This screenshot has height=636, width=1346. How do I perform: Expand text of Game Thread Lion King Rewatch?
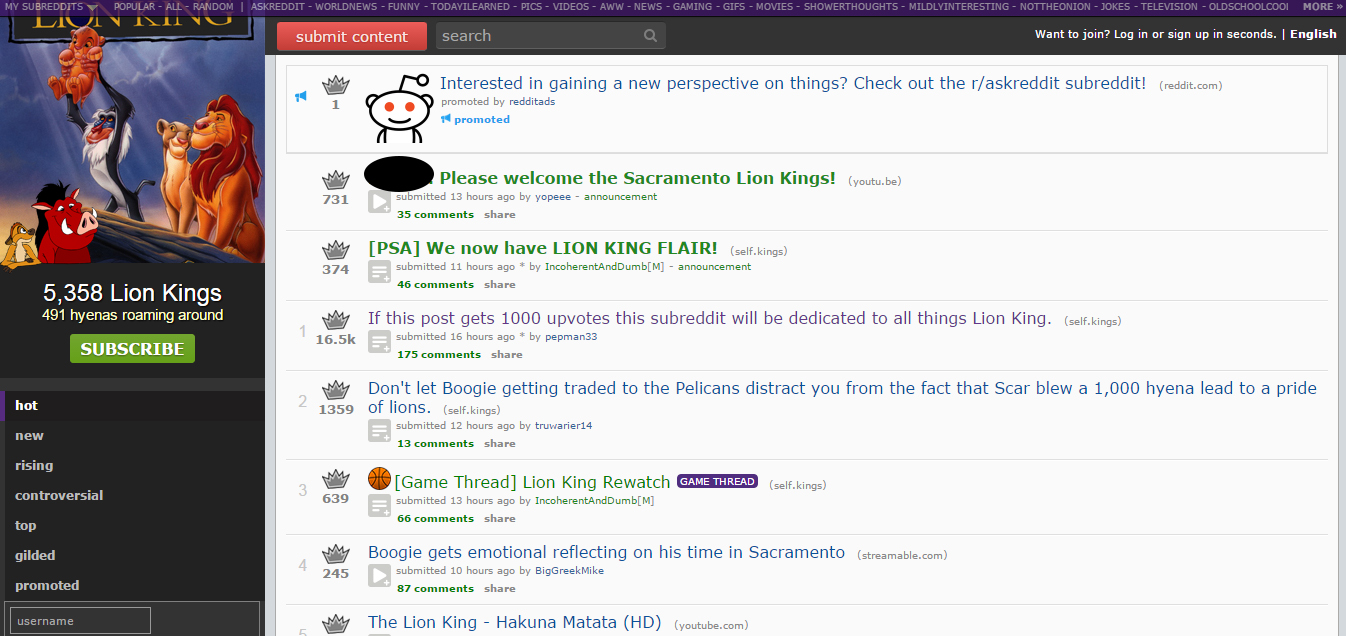[x=379, y=506]
